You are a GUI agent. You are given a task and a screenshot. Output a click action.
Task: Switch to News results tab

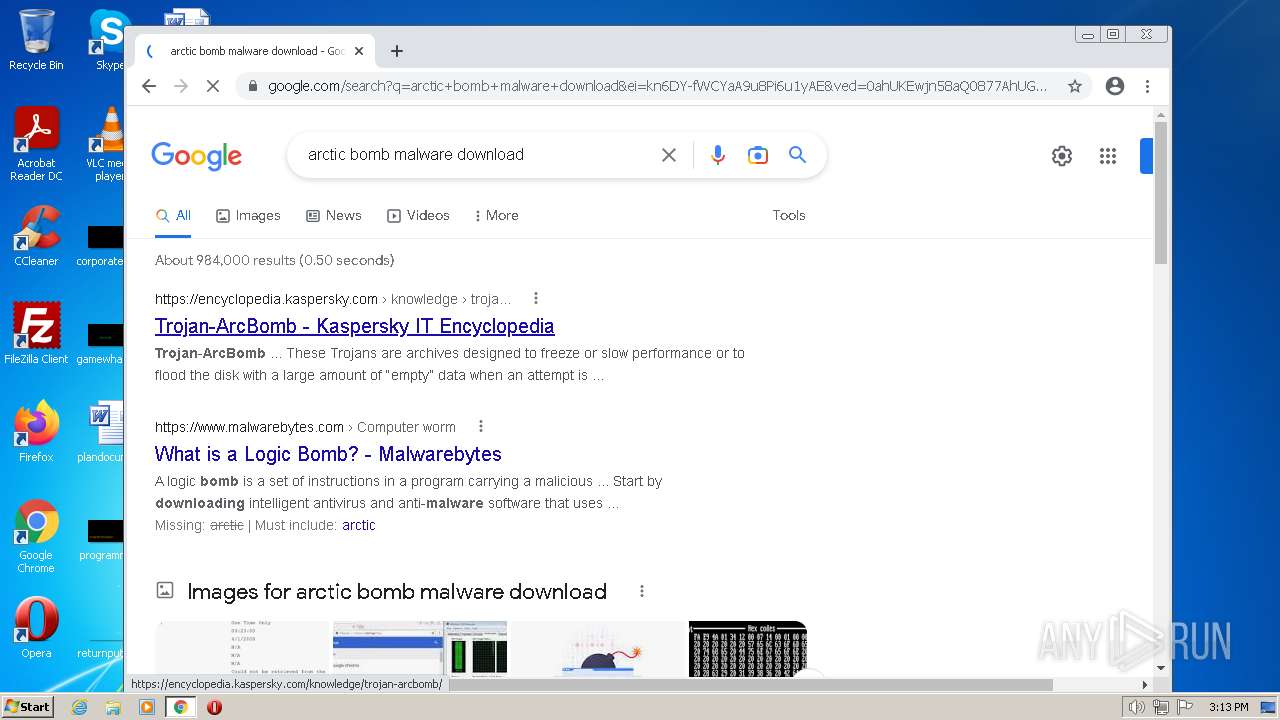tap(333, 215)
